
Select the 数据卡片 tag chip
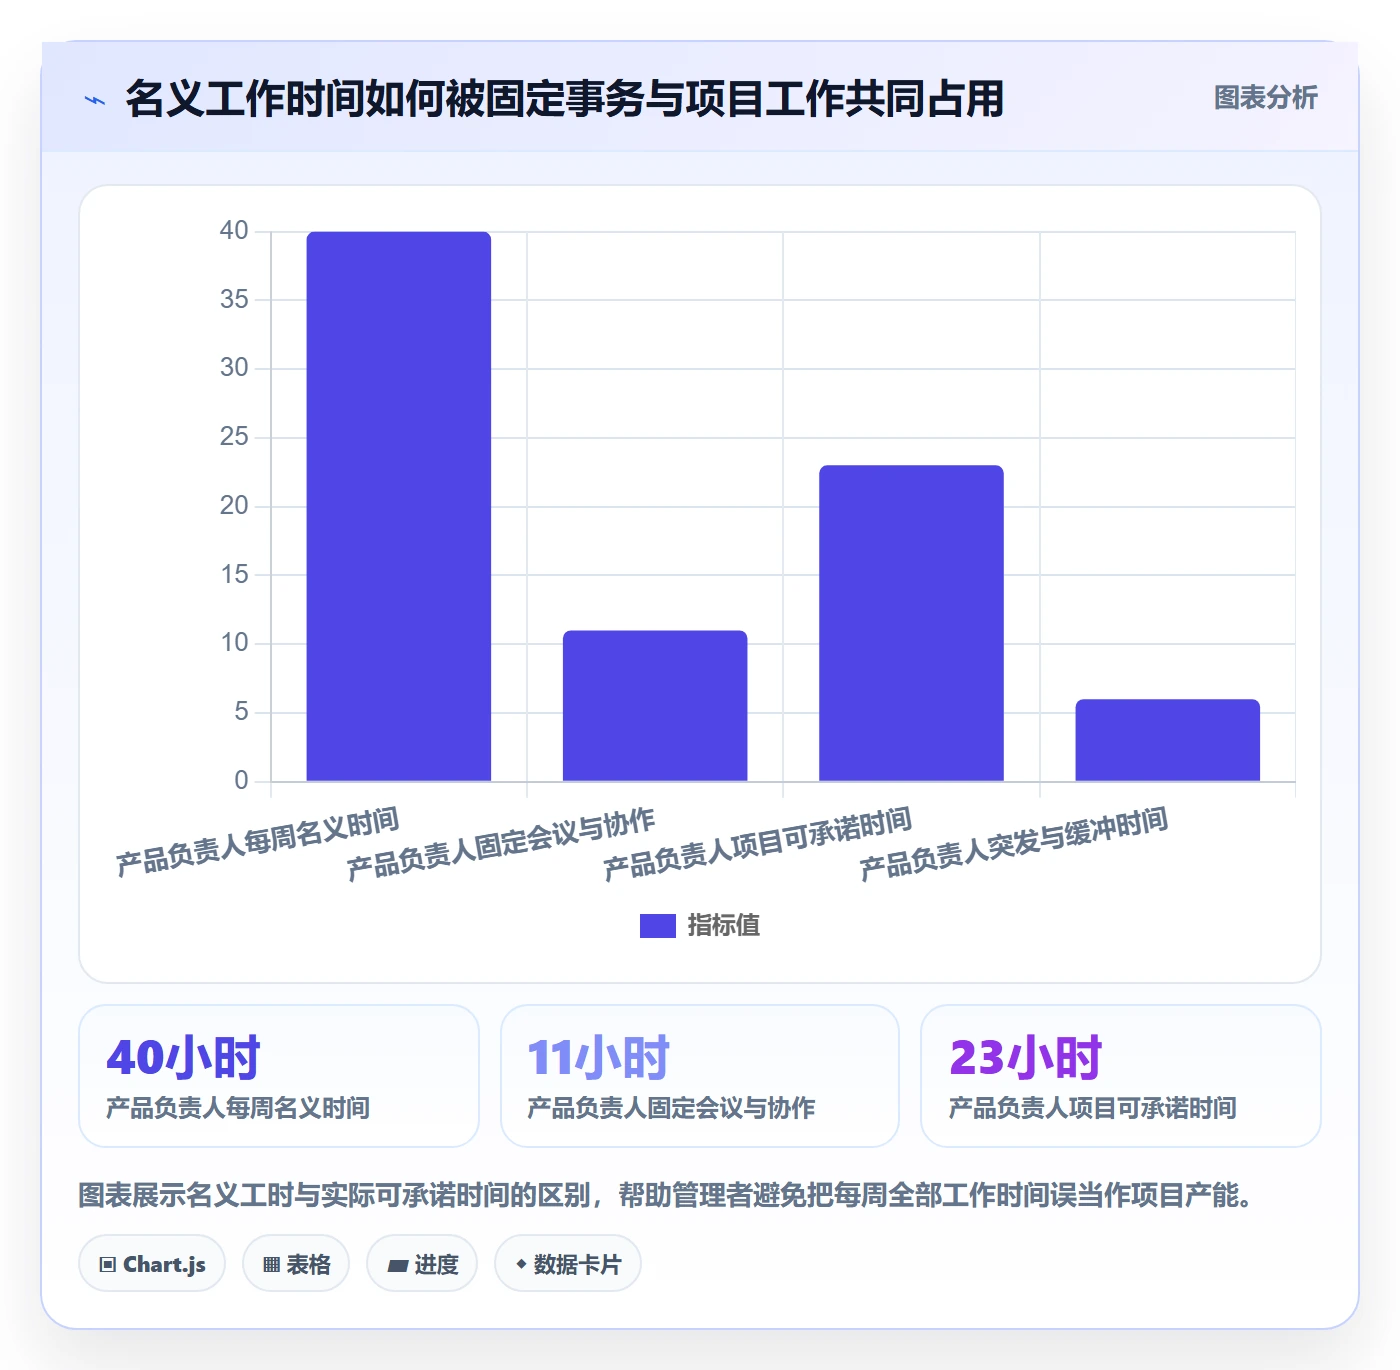568,1264
